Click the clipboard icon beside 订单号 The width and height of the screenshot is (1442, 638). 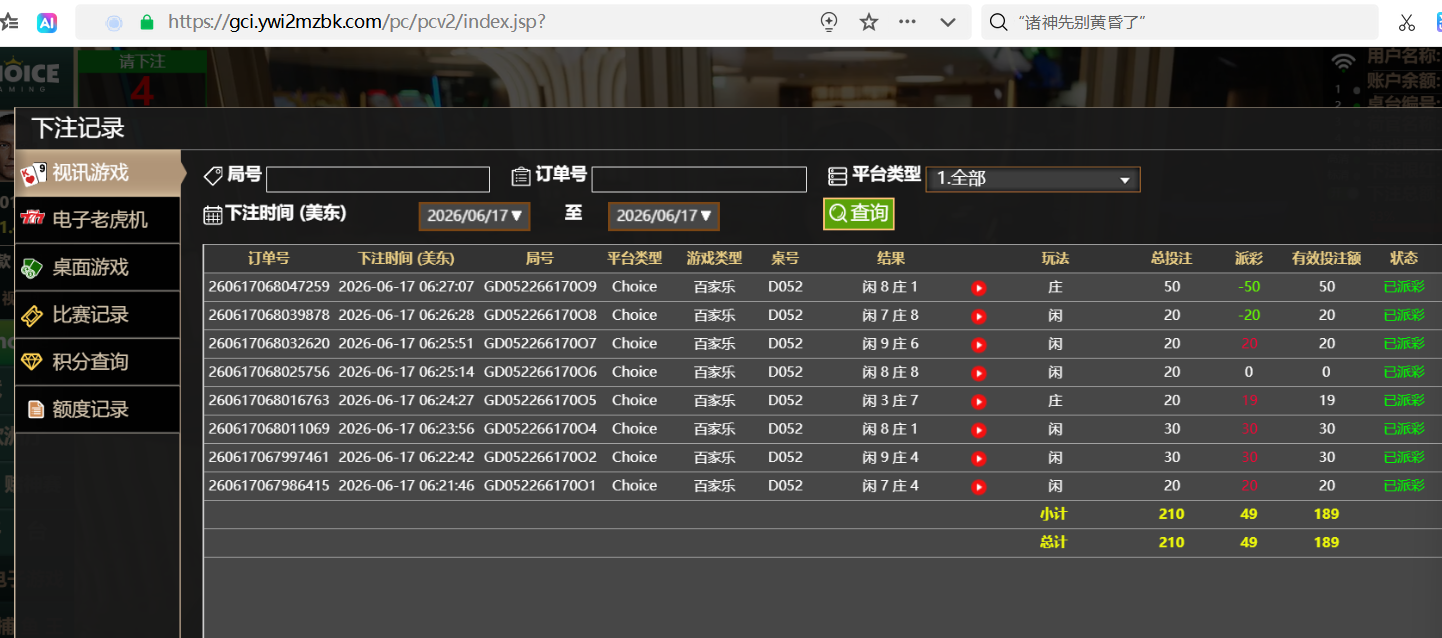point(521,177)
